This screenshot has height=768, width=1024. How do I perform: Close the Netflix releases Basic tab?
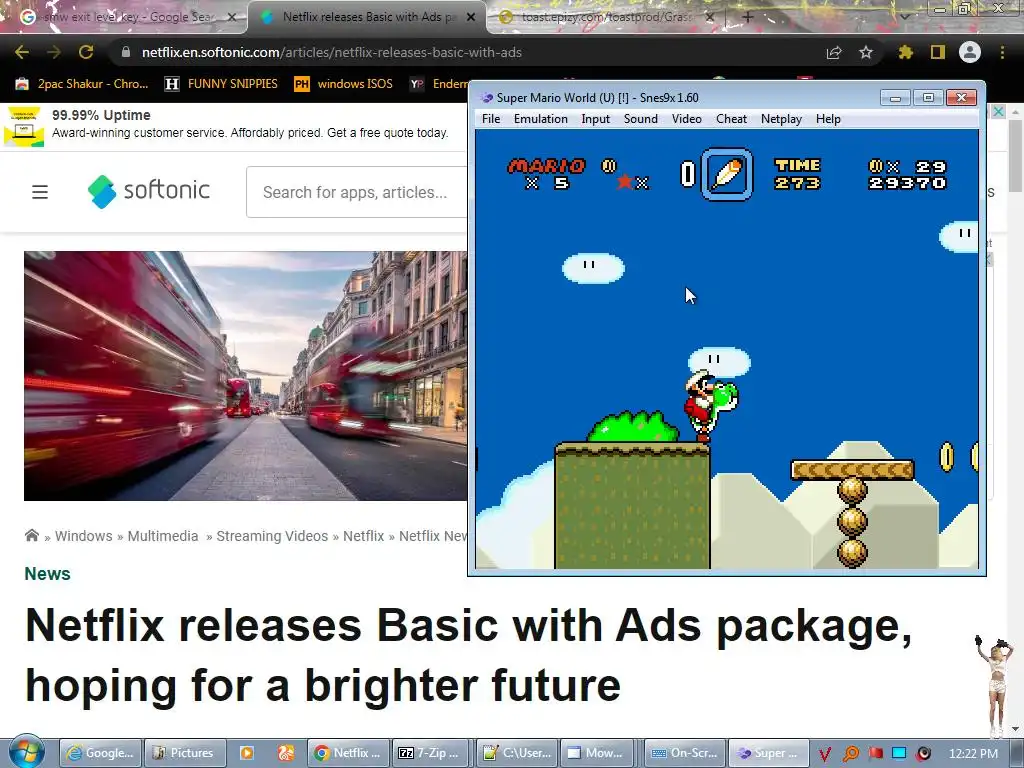471,17
